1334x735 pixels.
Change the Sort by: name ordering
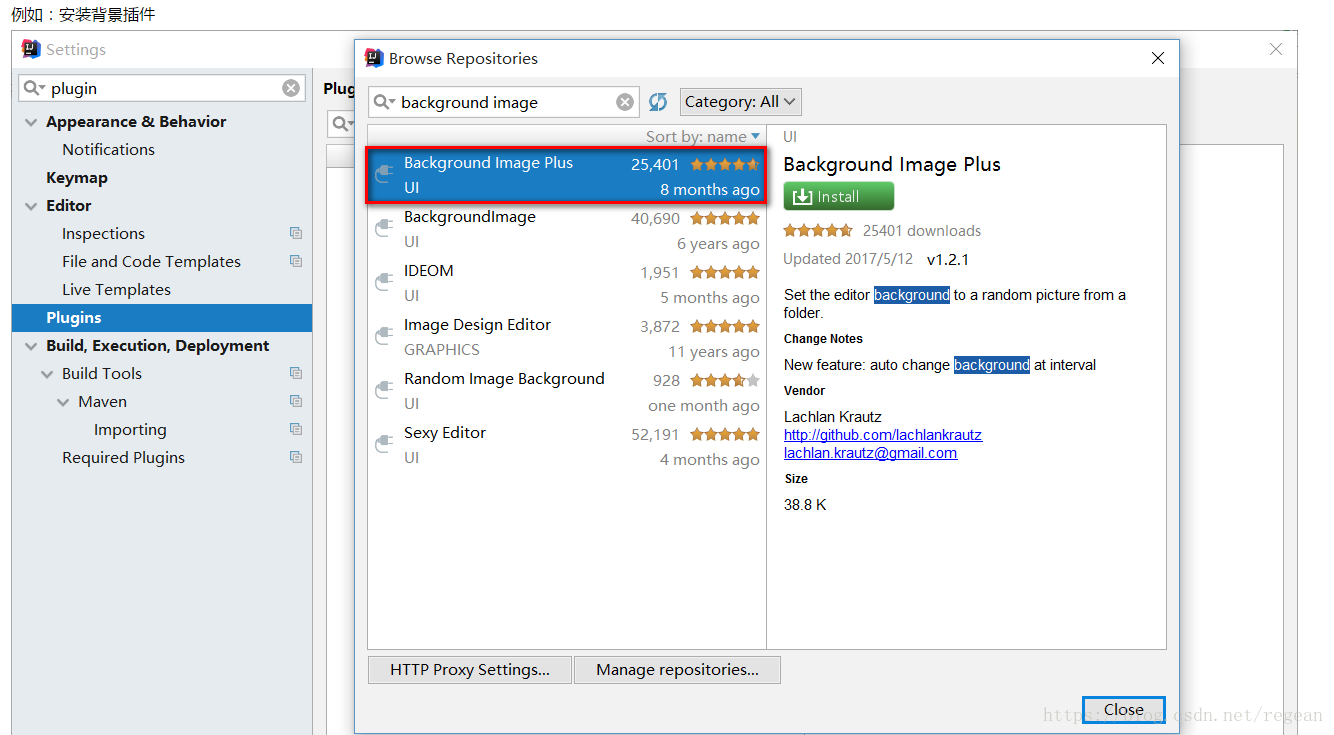coord(703,136)
